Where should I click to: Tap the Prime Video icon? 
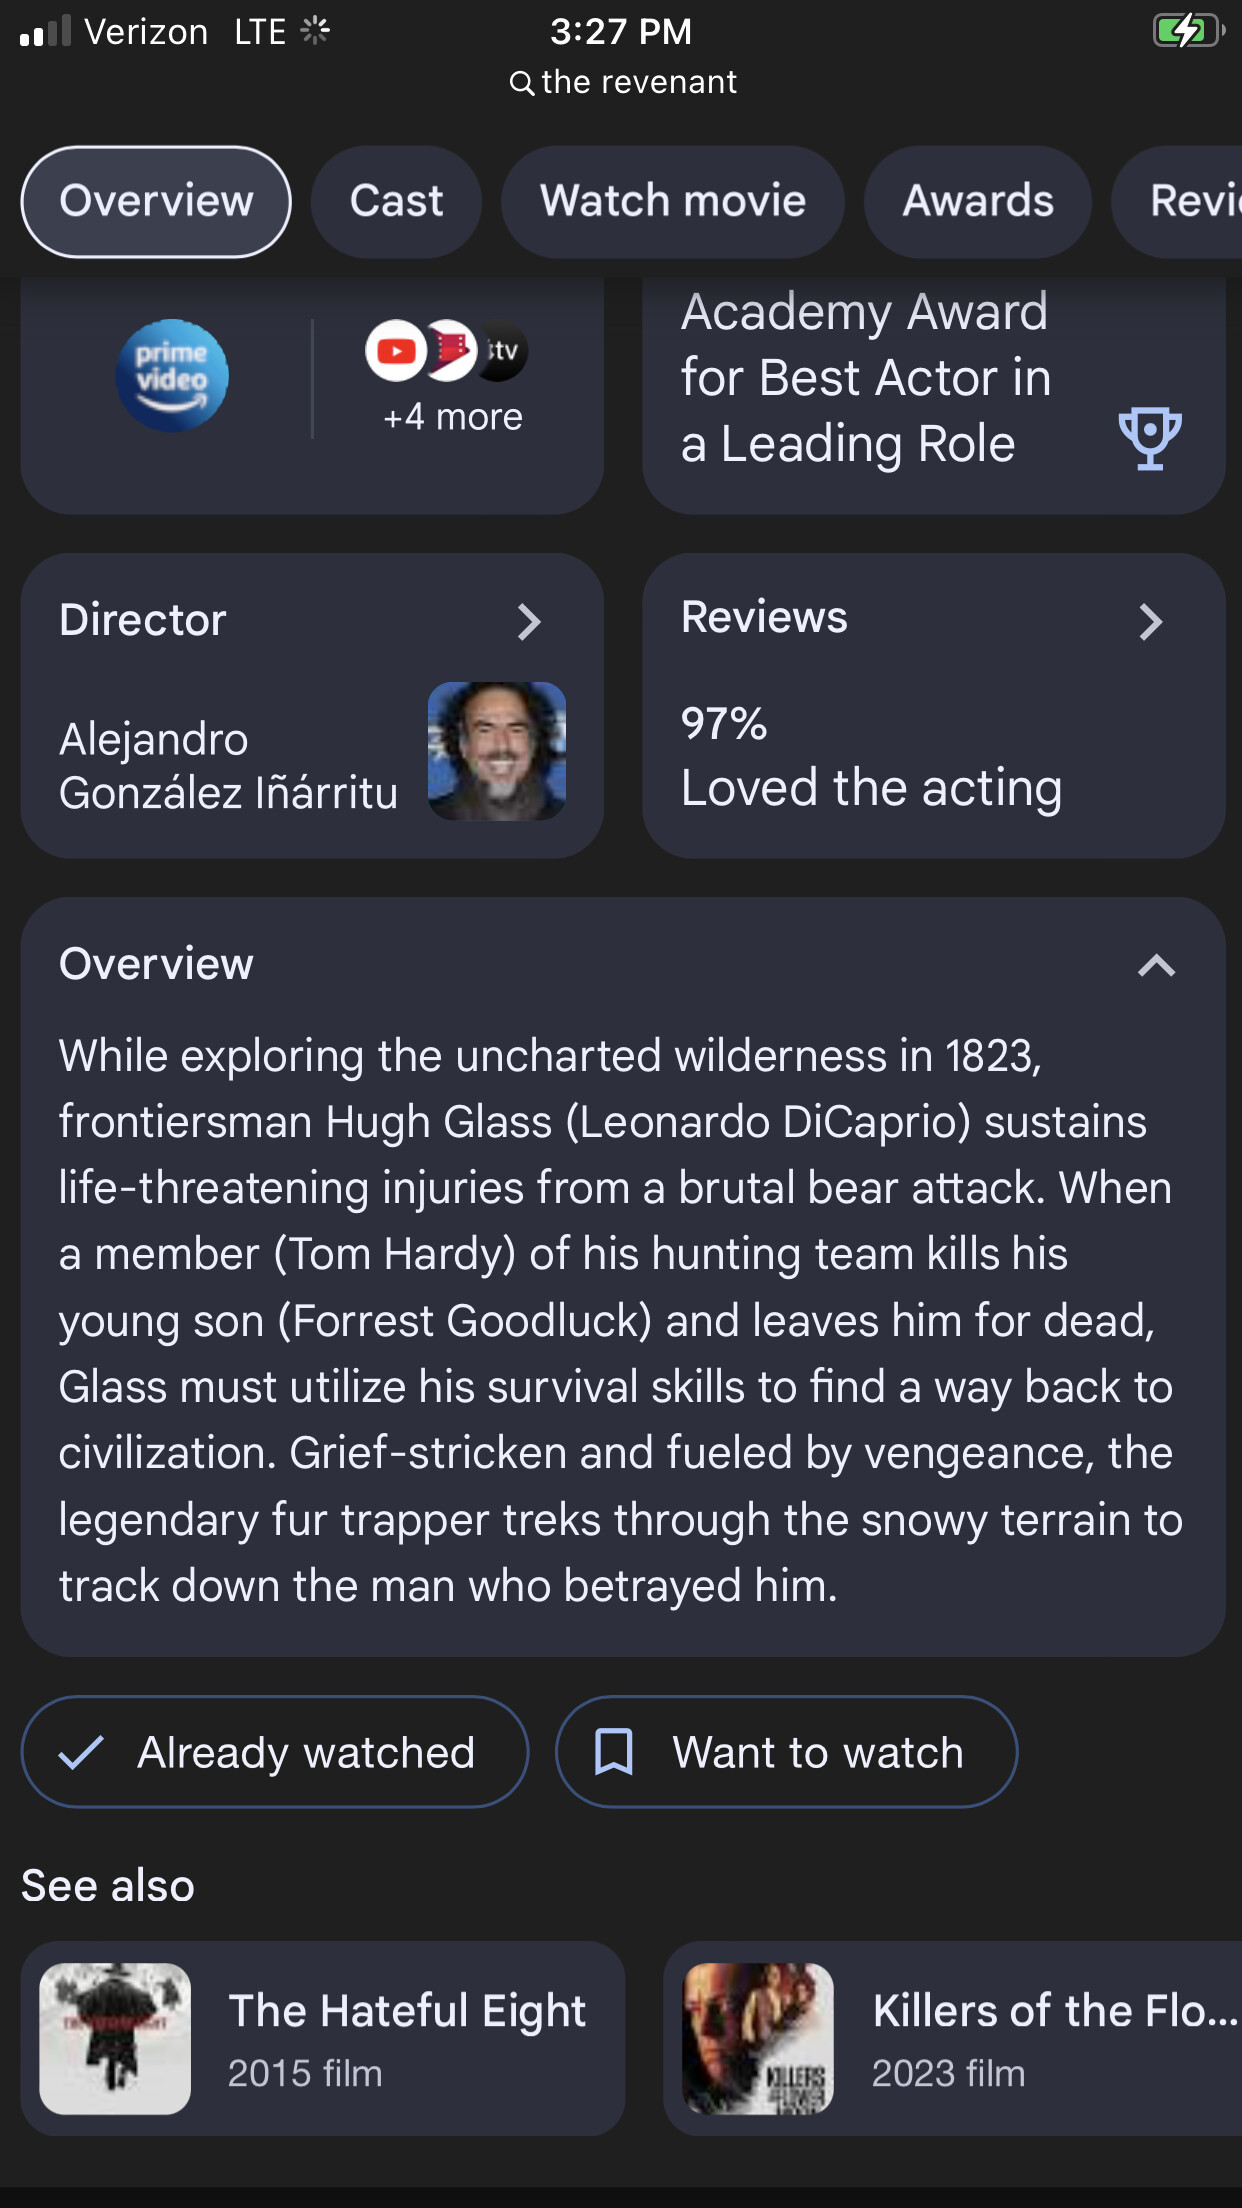172,376
